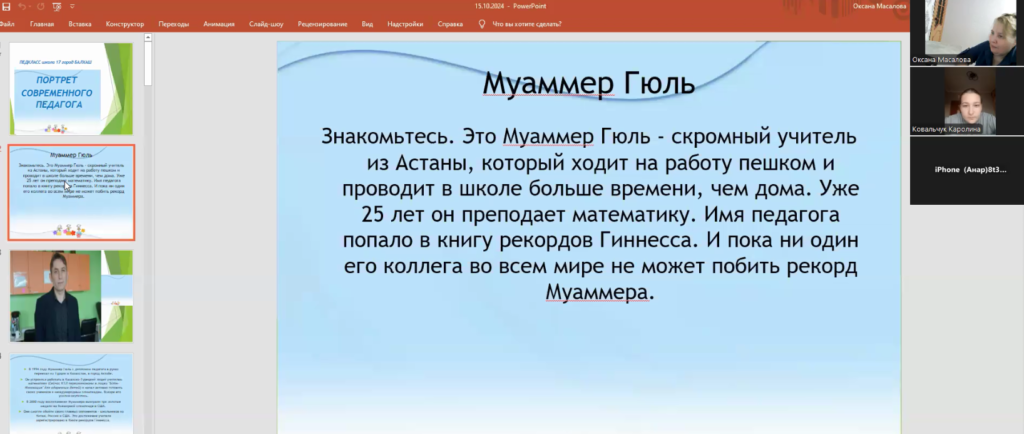
Task: Click the Save icon in quick access toolbar
Action: pos(7,7)
